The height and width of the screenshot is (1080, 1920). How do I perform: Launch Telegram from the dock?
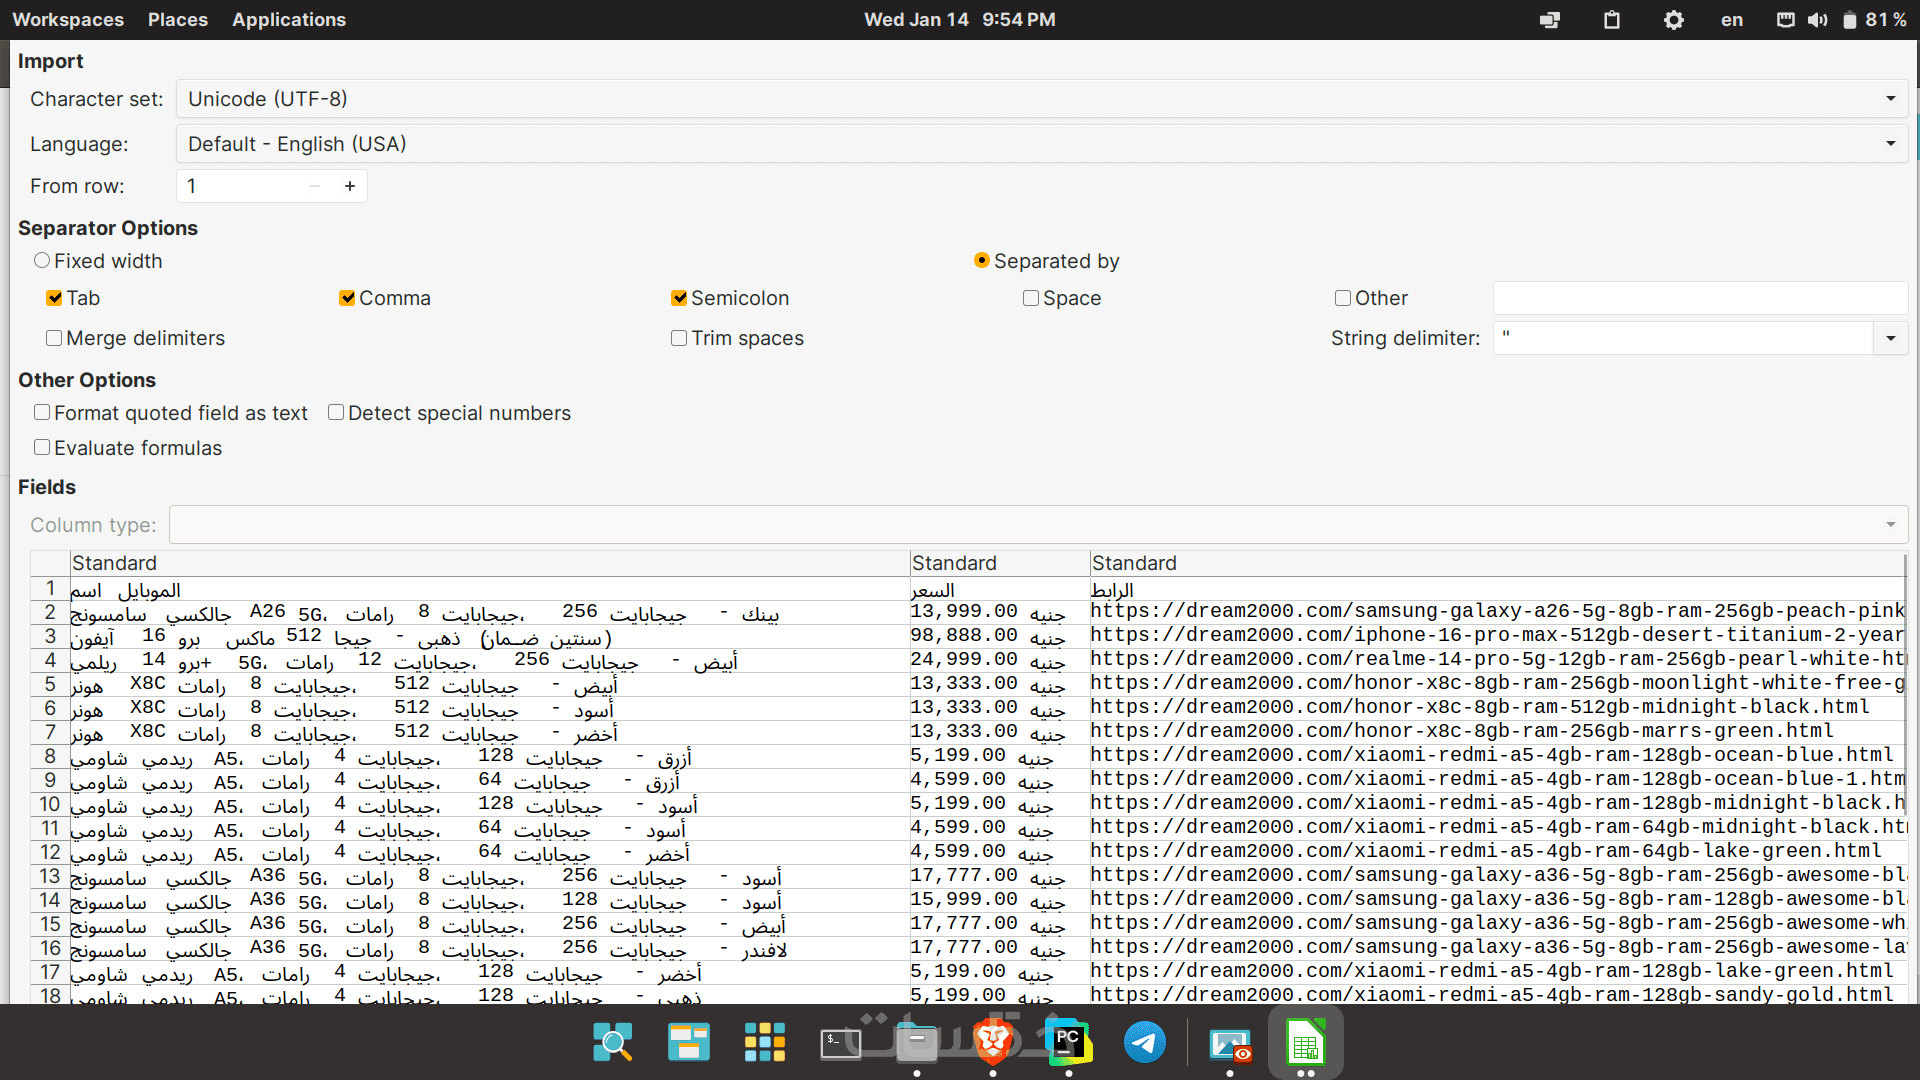click(x=1144, y=1043)
